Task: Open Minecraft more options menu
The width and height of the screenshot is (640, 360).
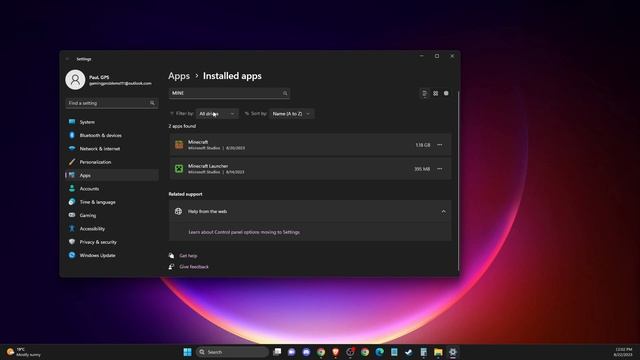Action: (440, 145)
